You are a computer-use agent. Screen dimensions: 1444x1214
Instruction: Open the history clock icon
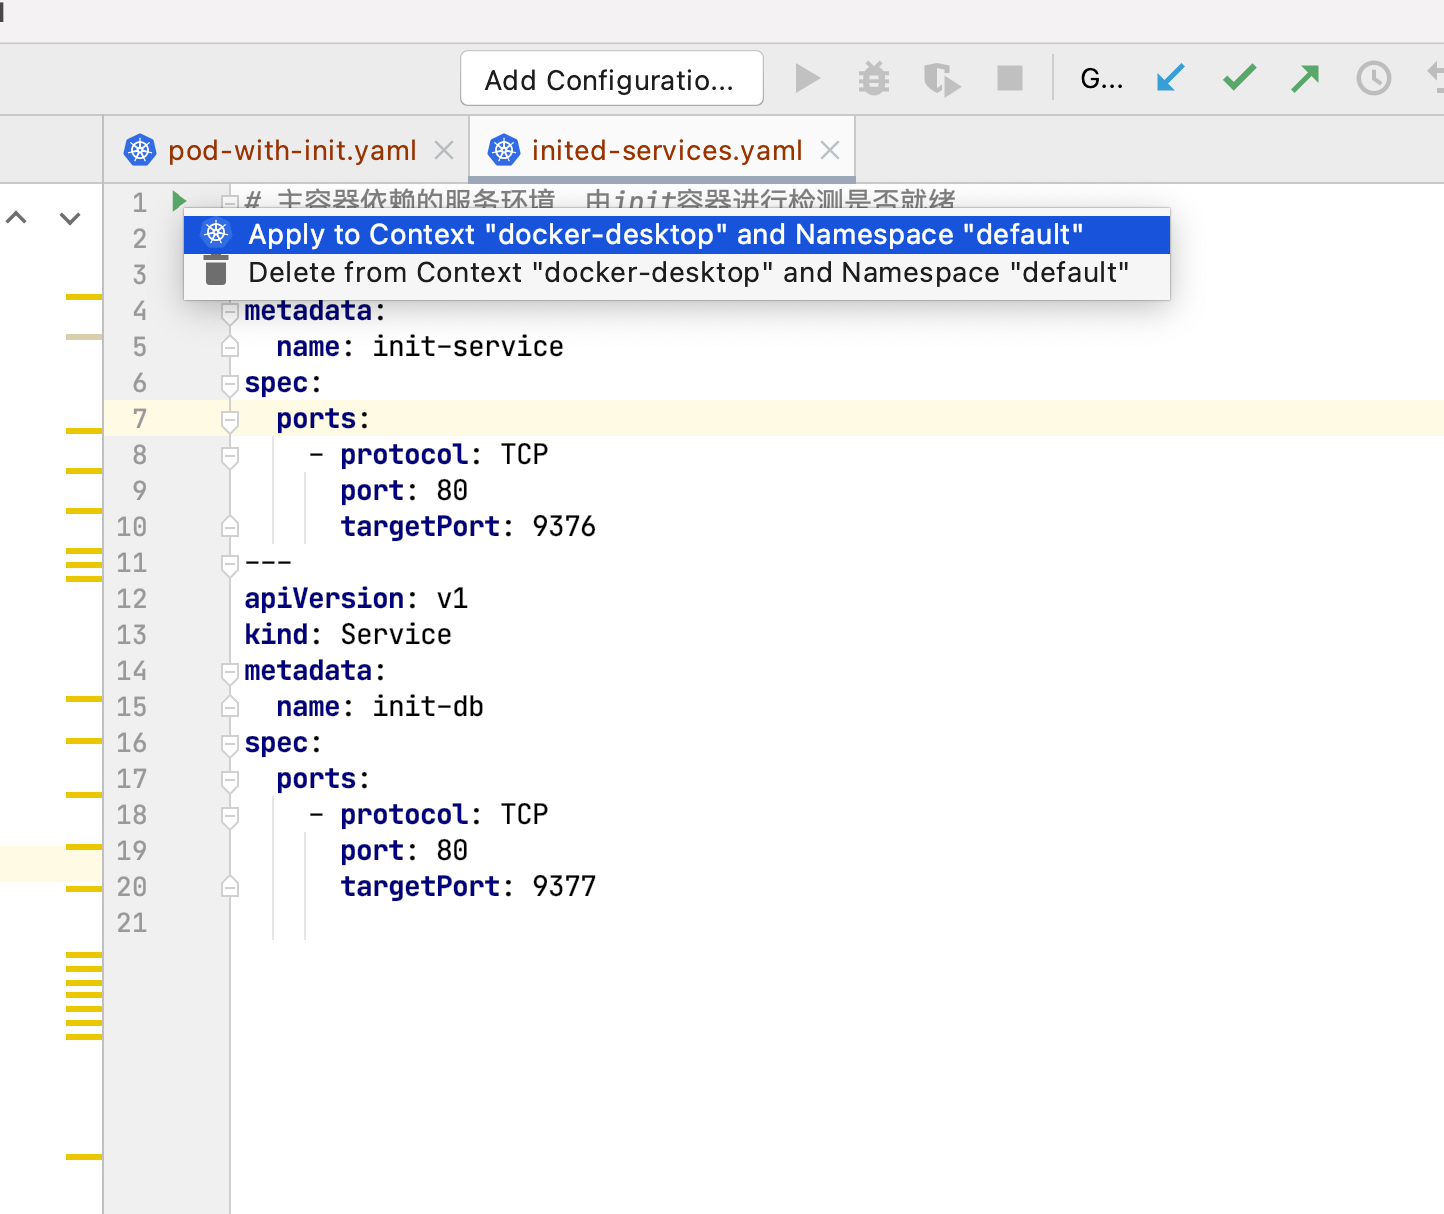(1373, 78)
